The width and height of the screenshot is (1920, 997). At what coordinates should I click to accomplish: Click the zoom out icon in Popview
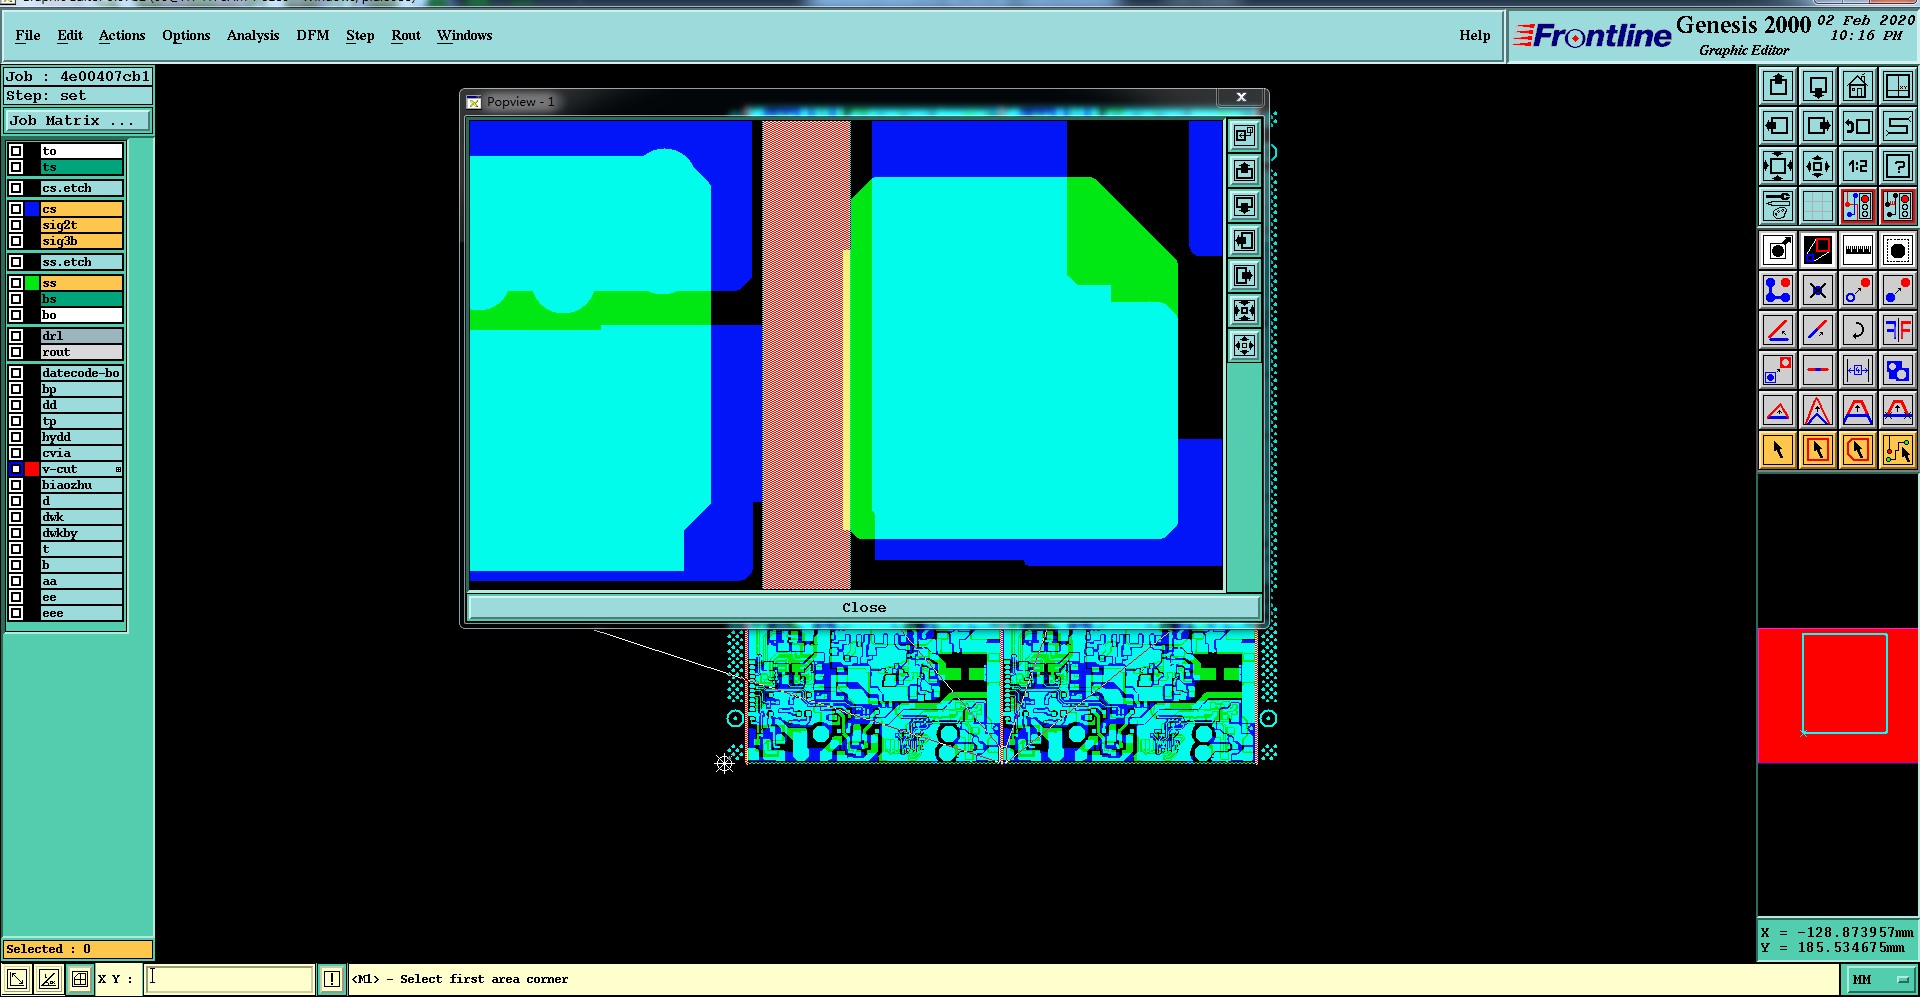pyautogui.click(x=1244, y=346)
